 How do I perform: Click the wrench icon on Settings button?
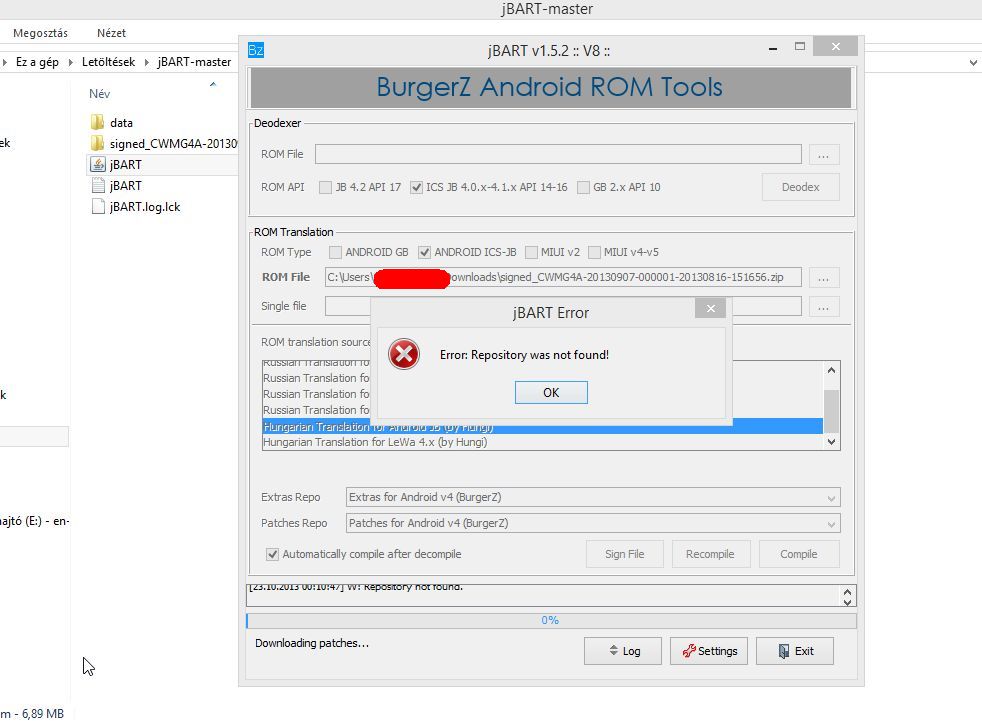tap(689, 651)
